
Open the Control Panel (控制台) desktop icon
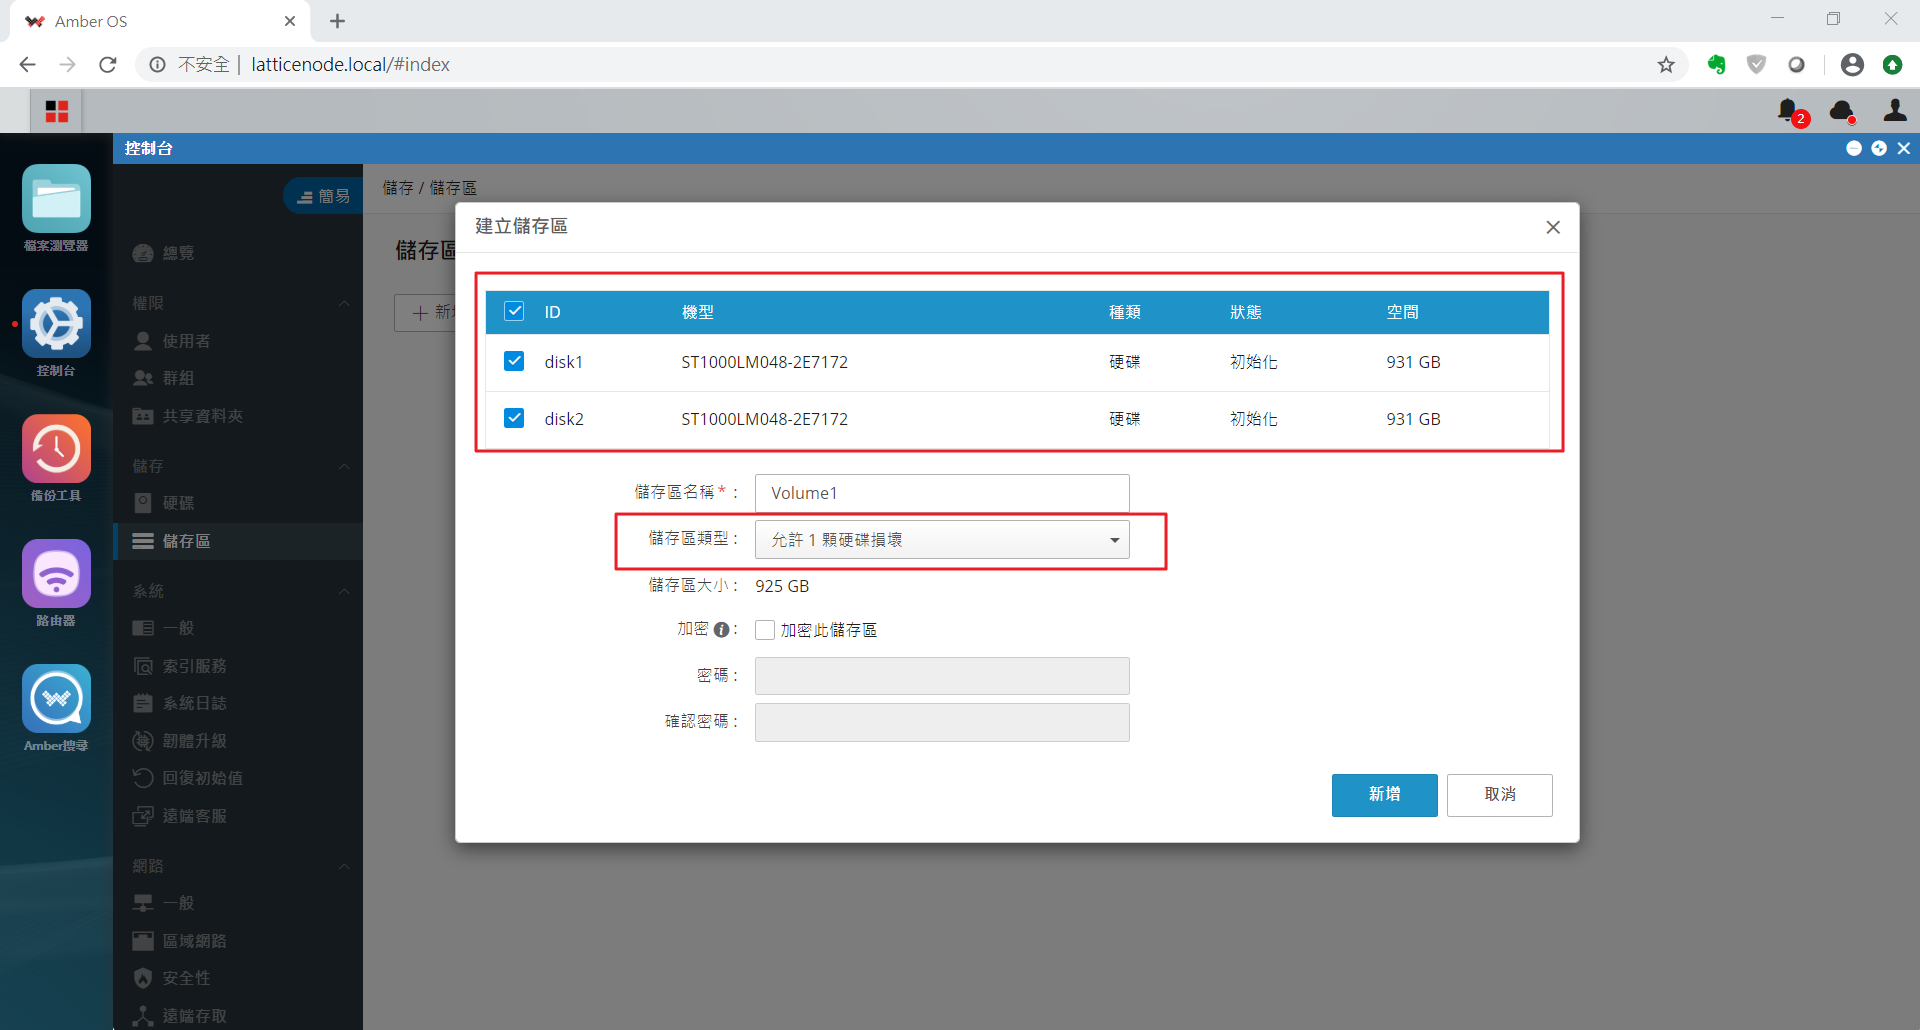pyautogui.click(x=56, y=324)
